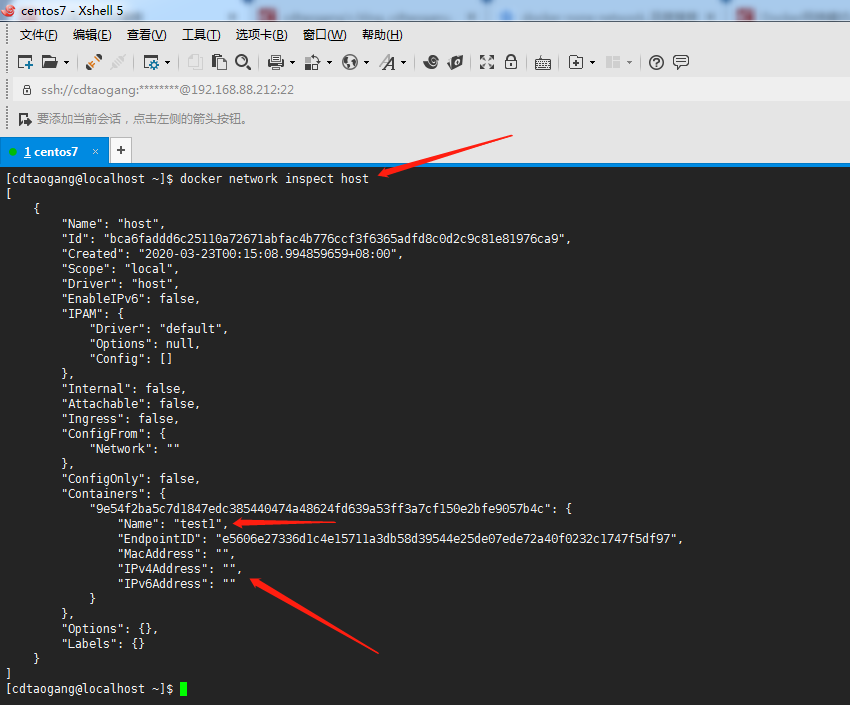
Task: Click the New session icon
Action: pos(25,62)
